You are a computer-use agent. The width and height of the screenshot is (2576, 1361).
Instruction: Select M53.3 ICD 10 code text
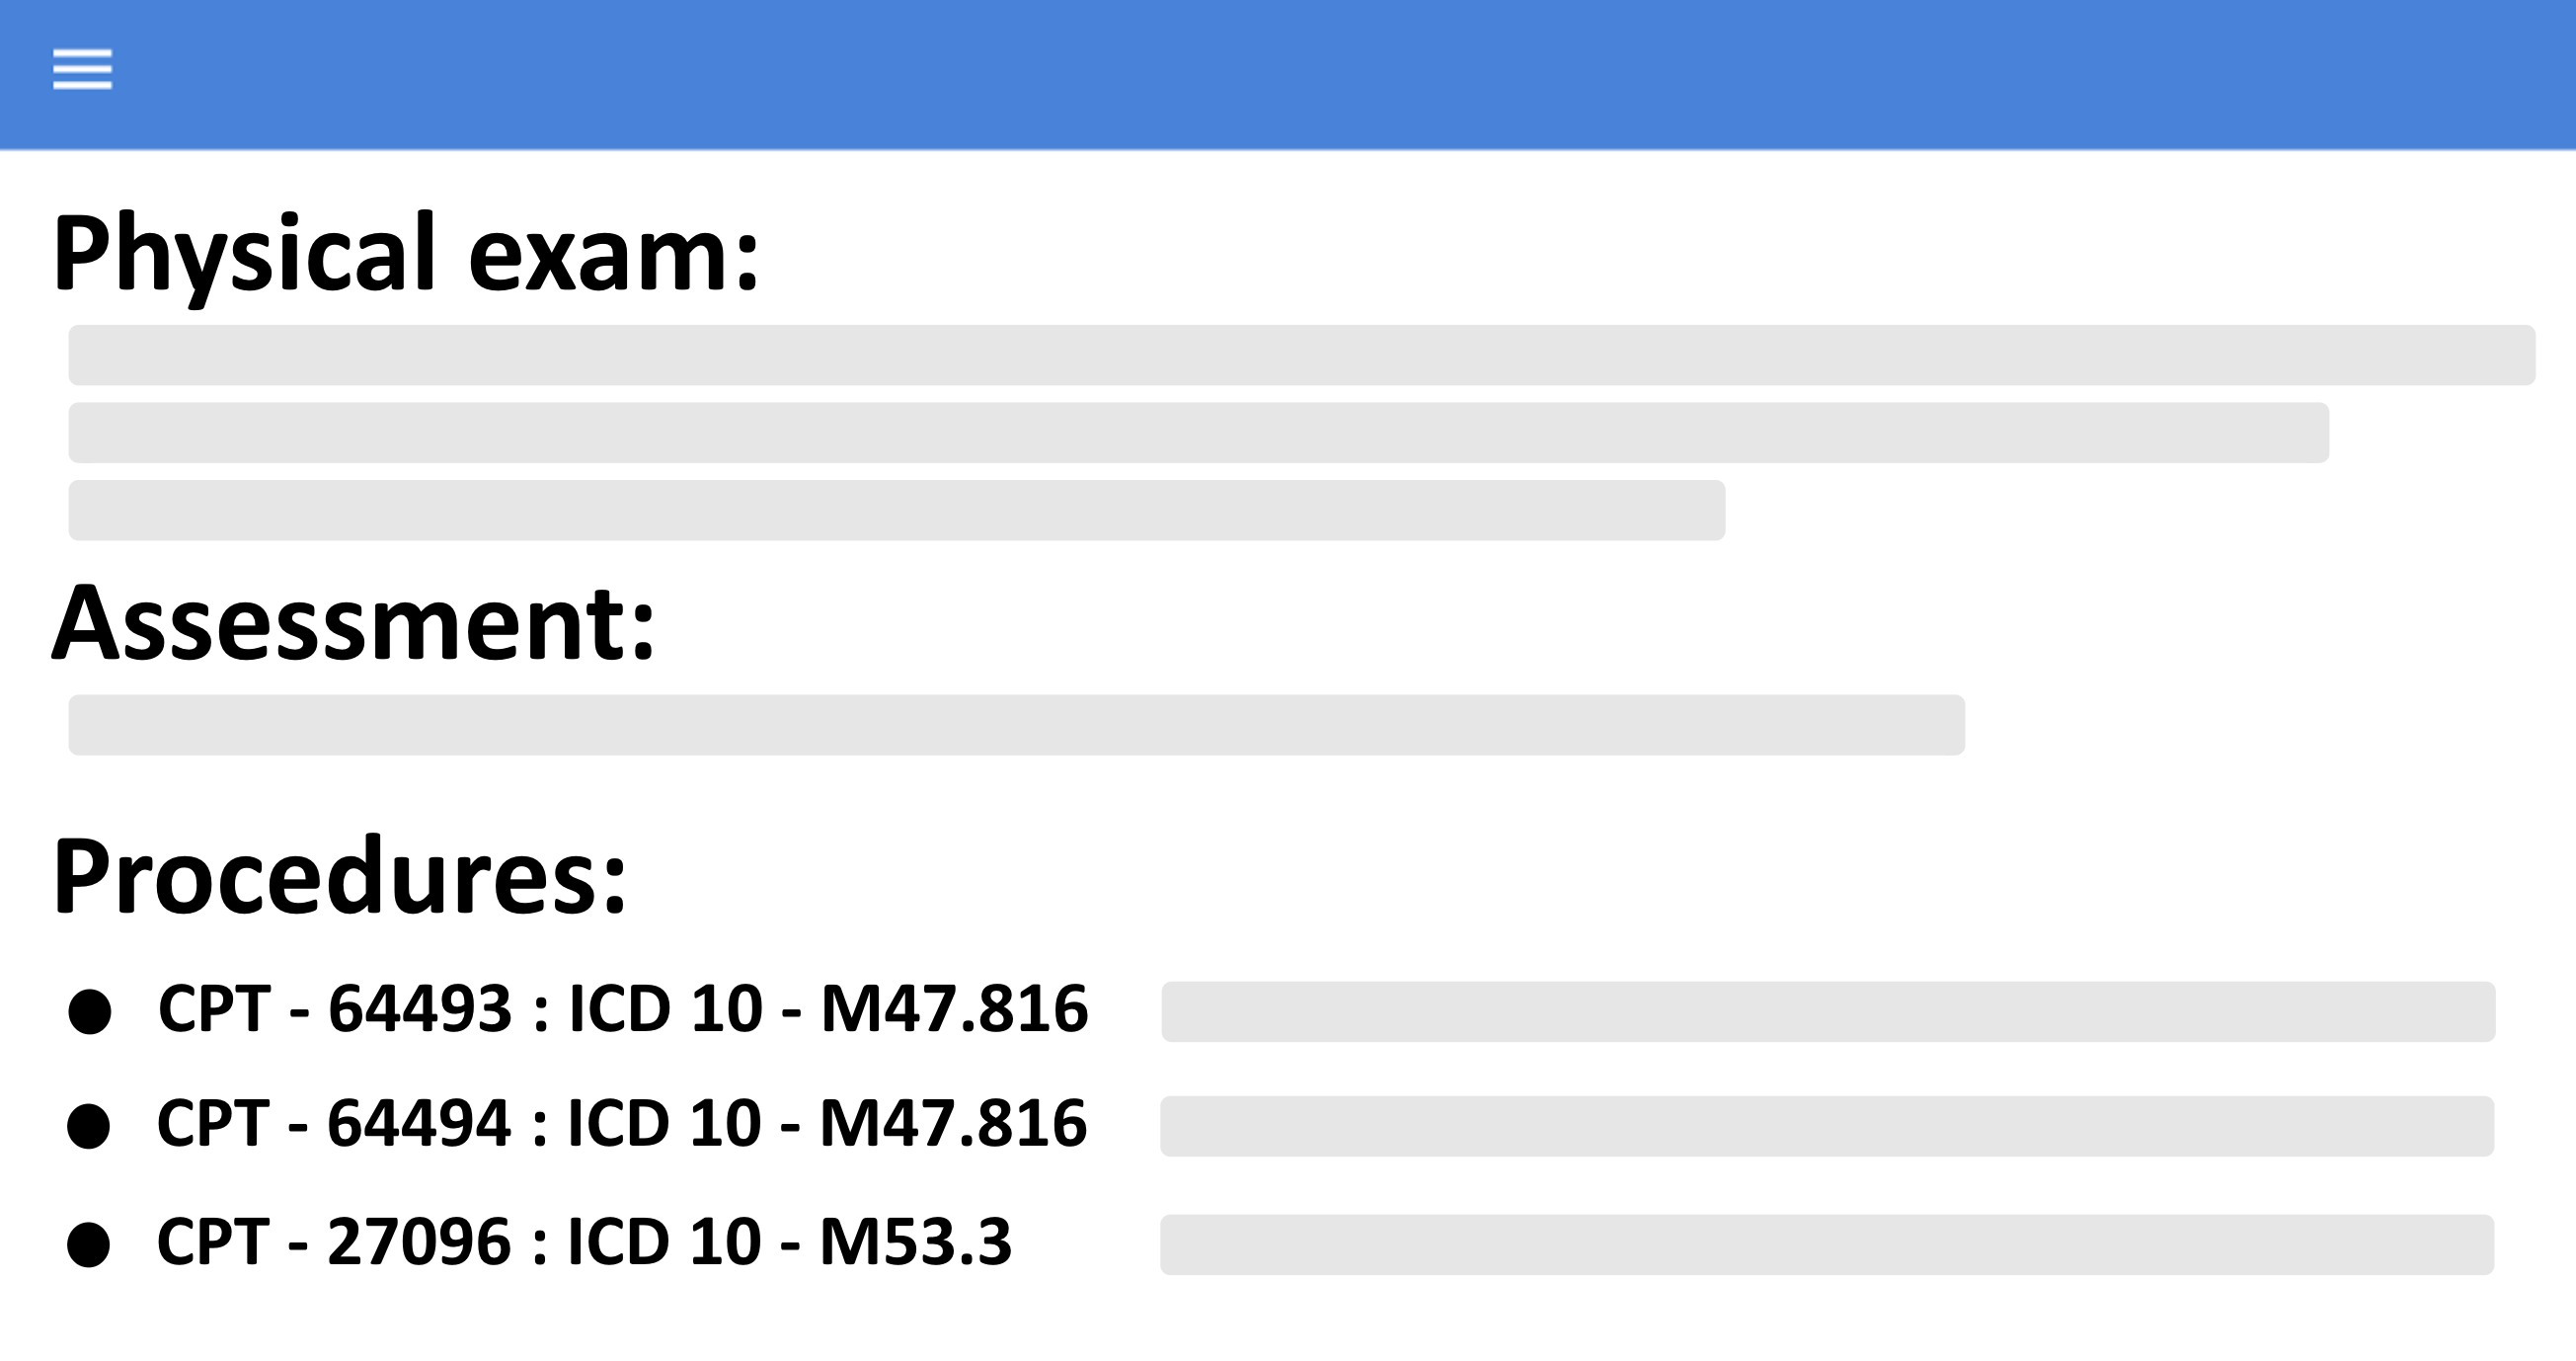[915, 1242]
